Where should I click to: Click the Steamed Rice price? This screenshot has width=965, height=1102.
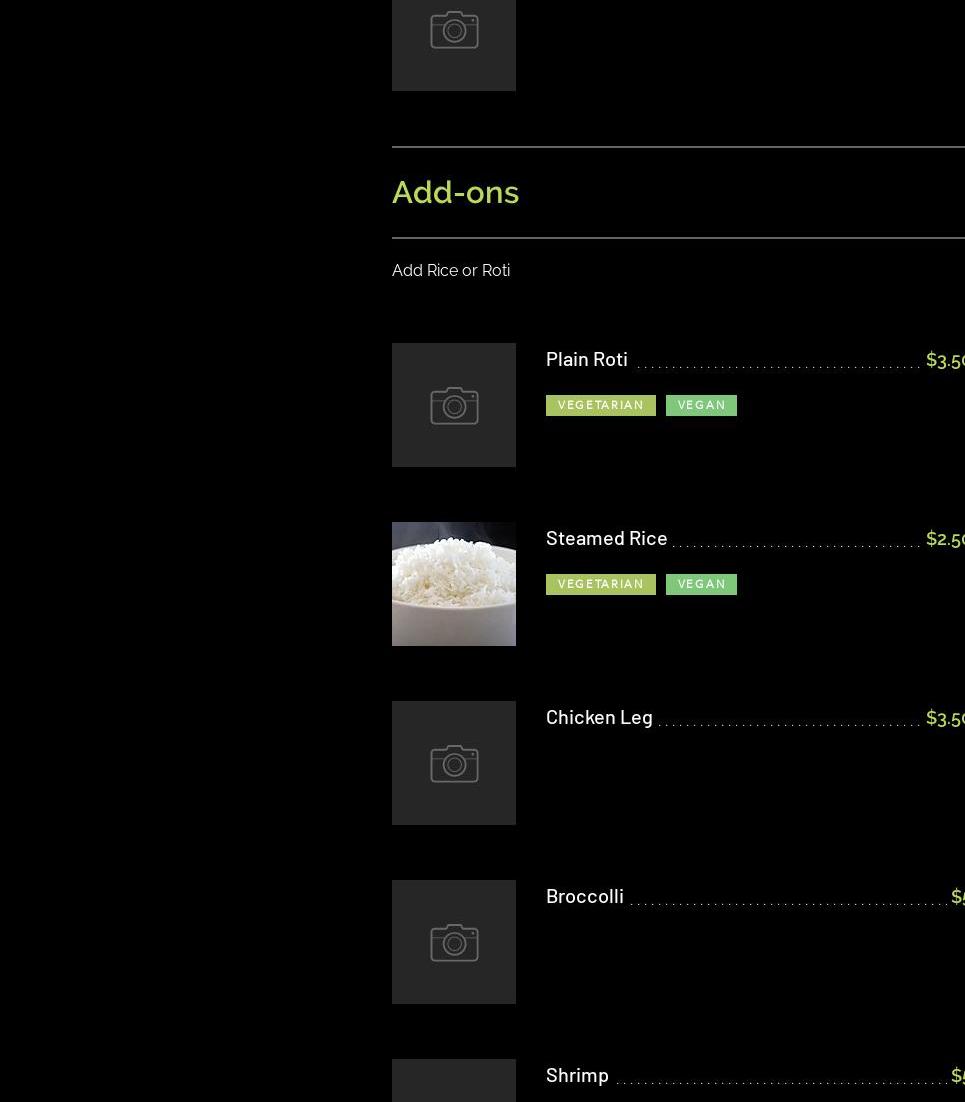tap(945, 539)
